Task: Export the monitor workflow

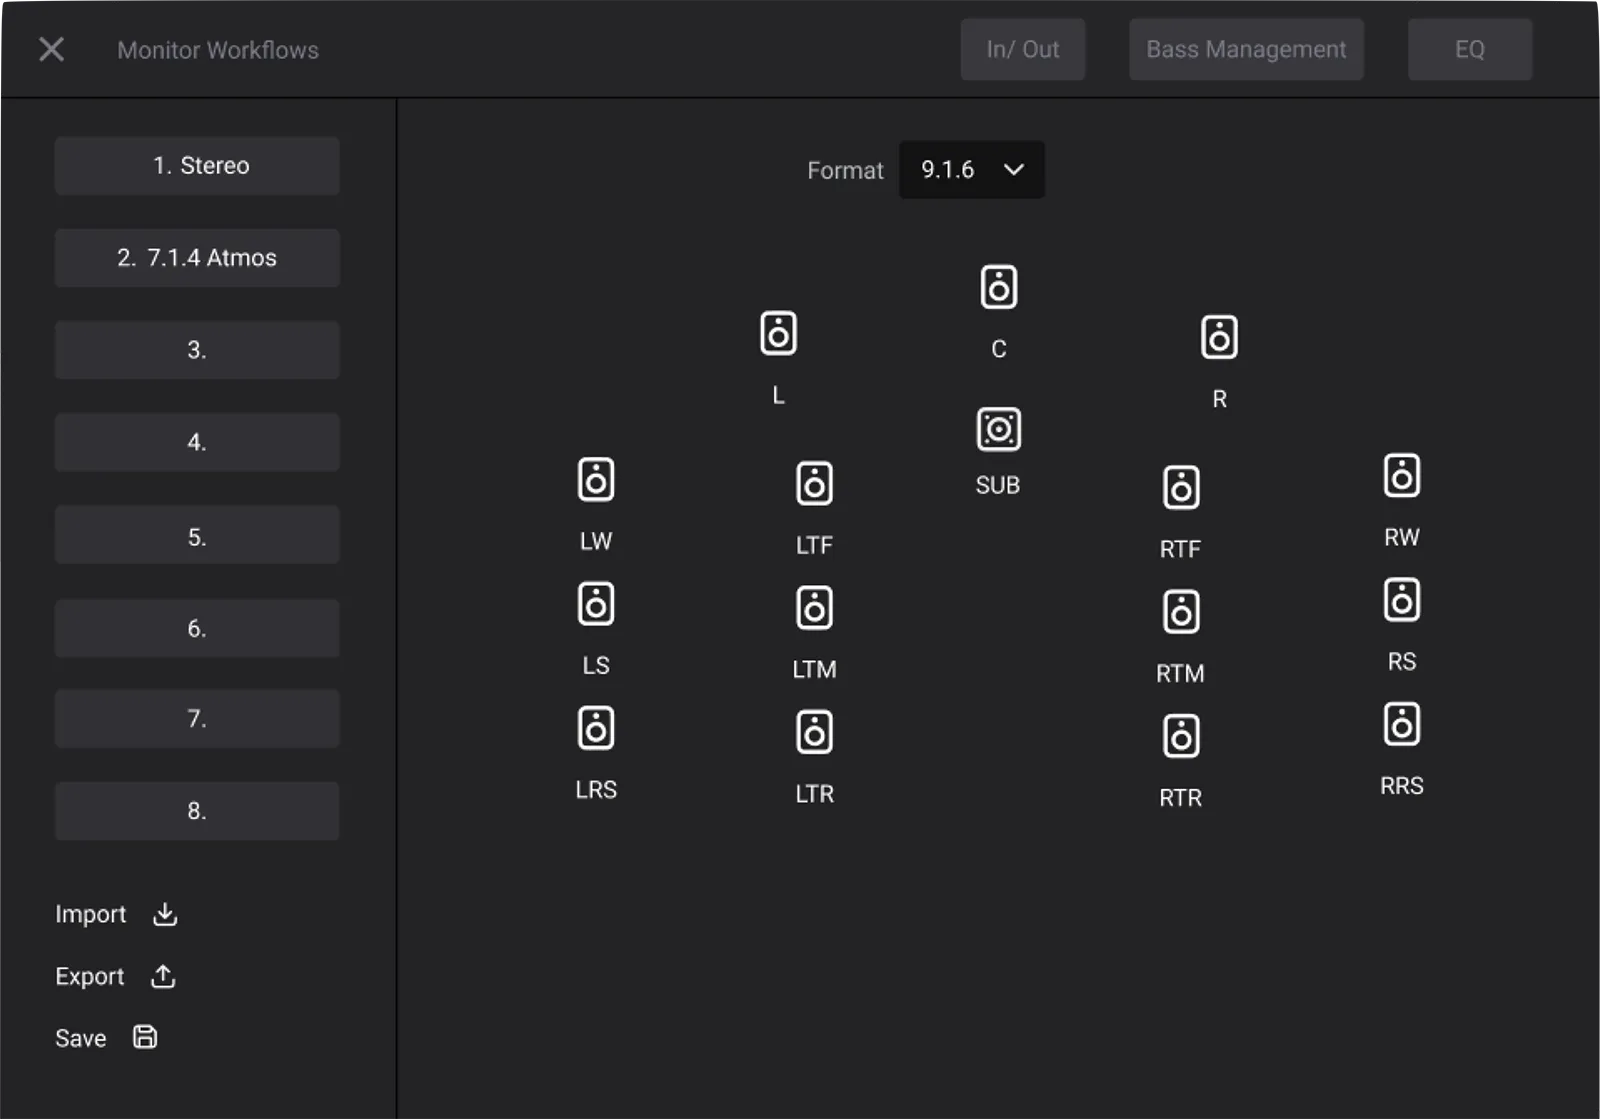Action: (115, 976)
